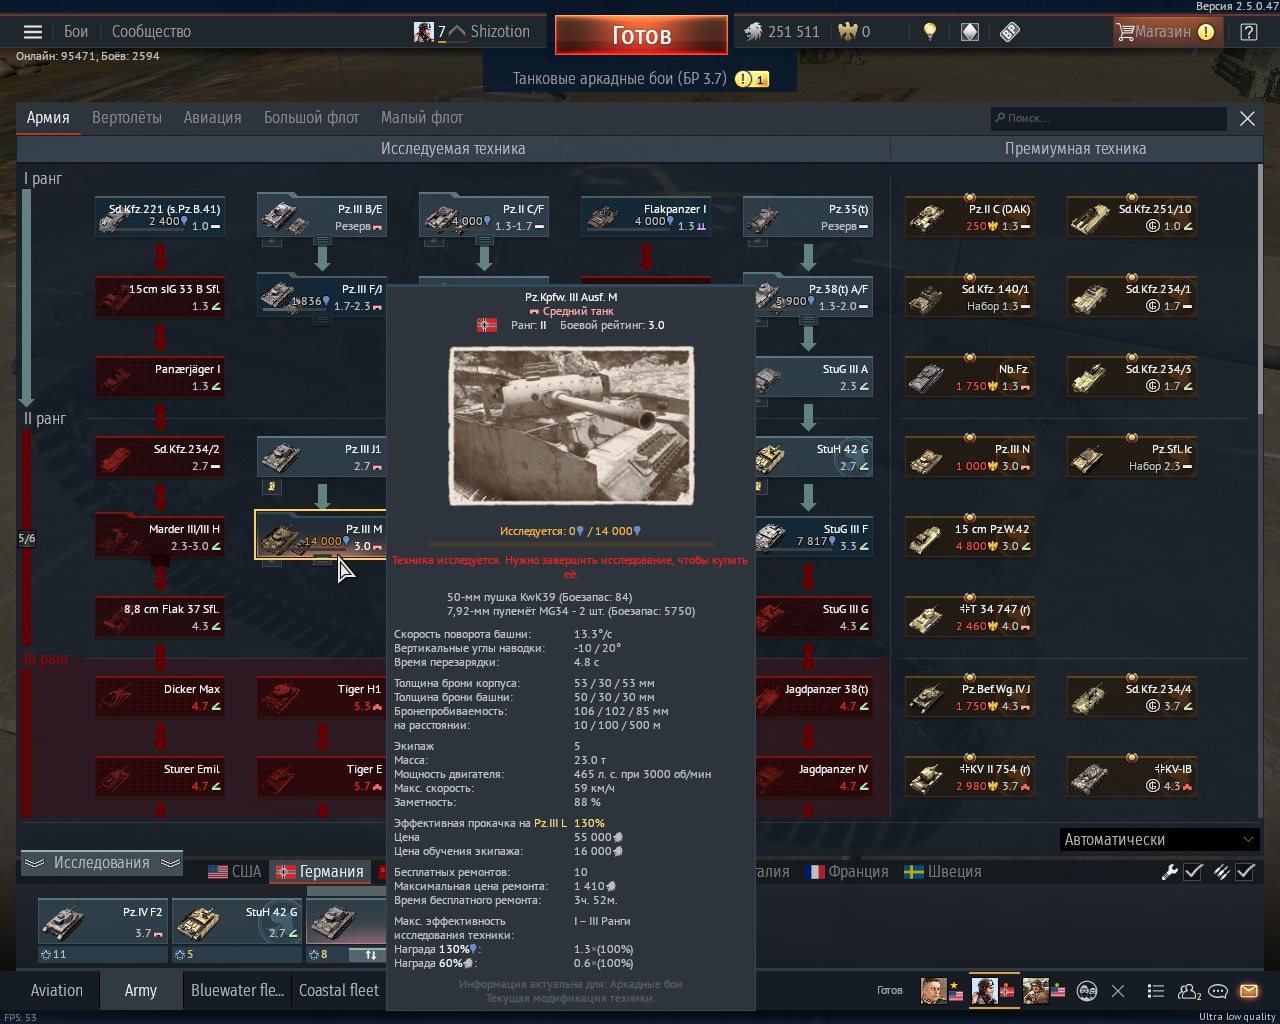This screenshot has height=1024, width=1280.
Task: Close the research tree window
Action: pyautogui.click(x=1247, y=118)
